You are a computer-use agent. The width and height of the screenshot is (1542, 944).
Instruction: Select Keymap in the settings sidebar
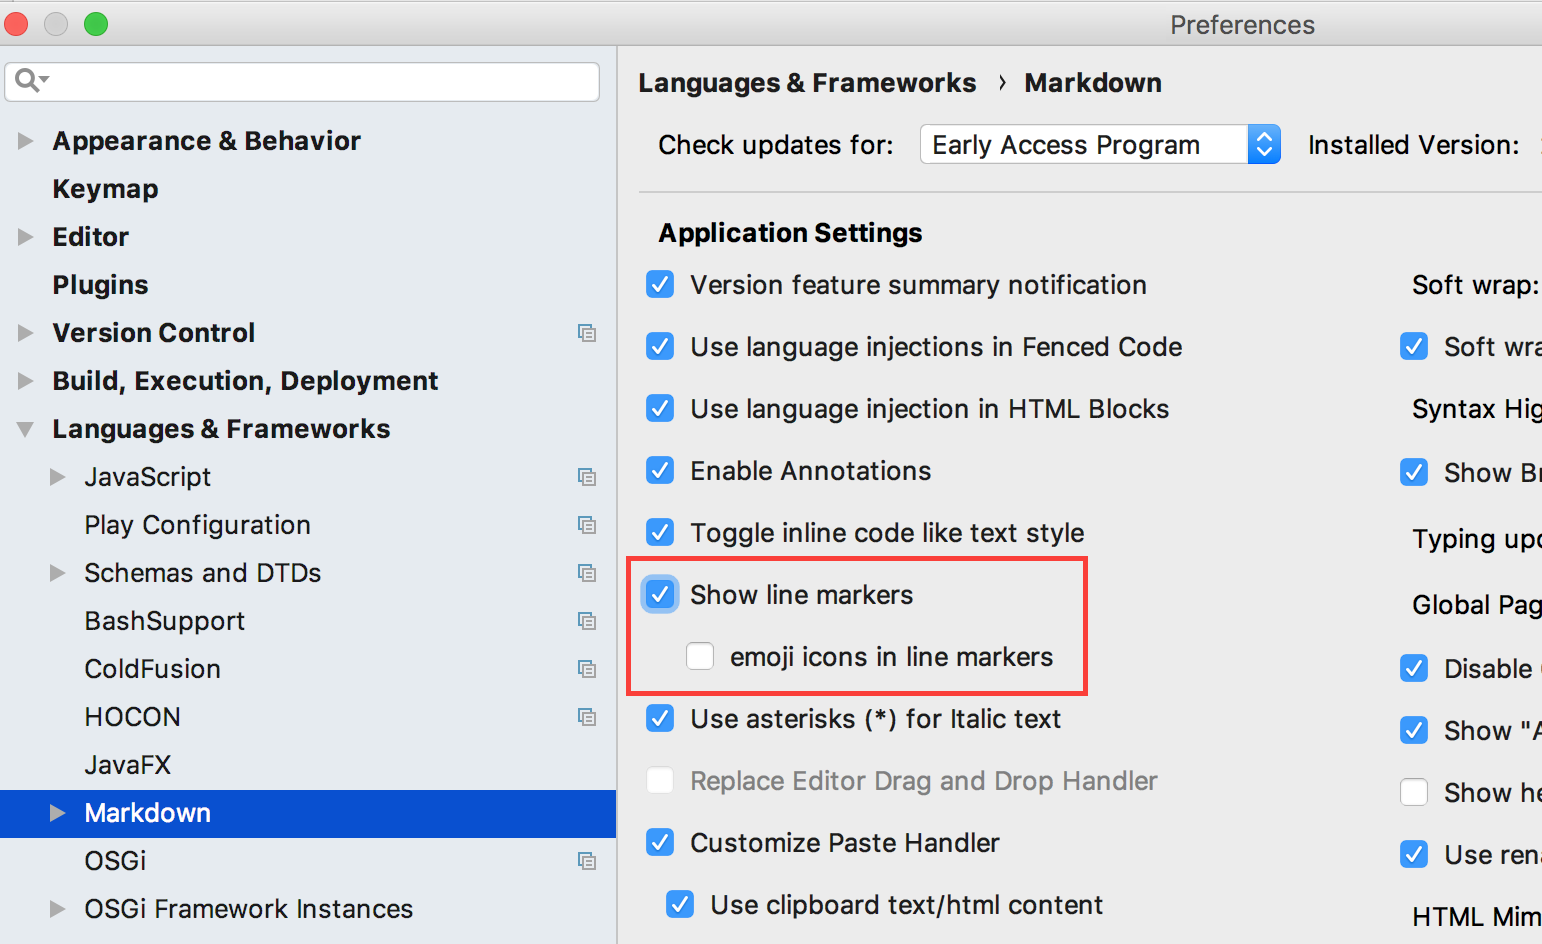(x=105, y=189)
